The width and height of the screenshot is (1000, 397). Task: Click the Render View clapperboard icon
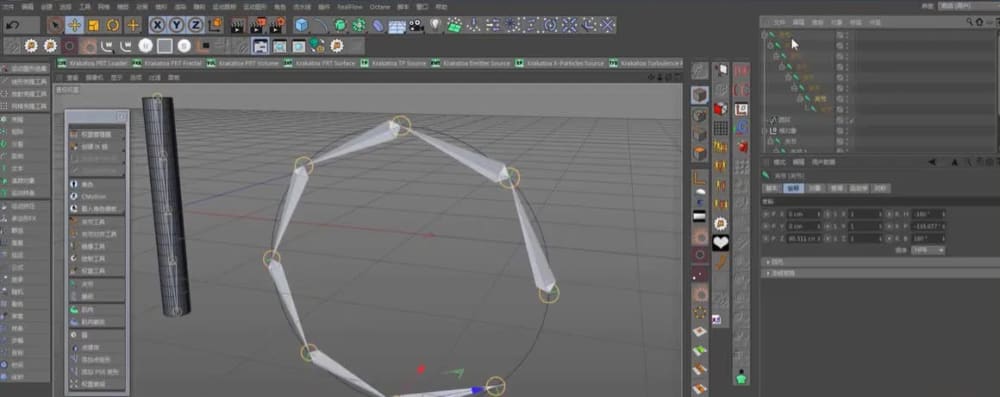[x=238, y=26]
